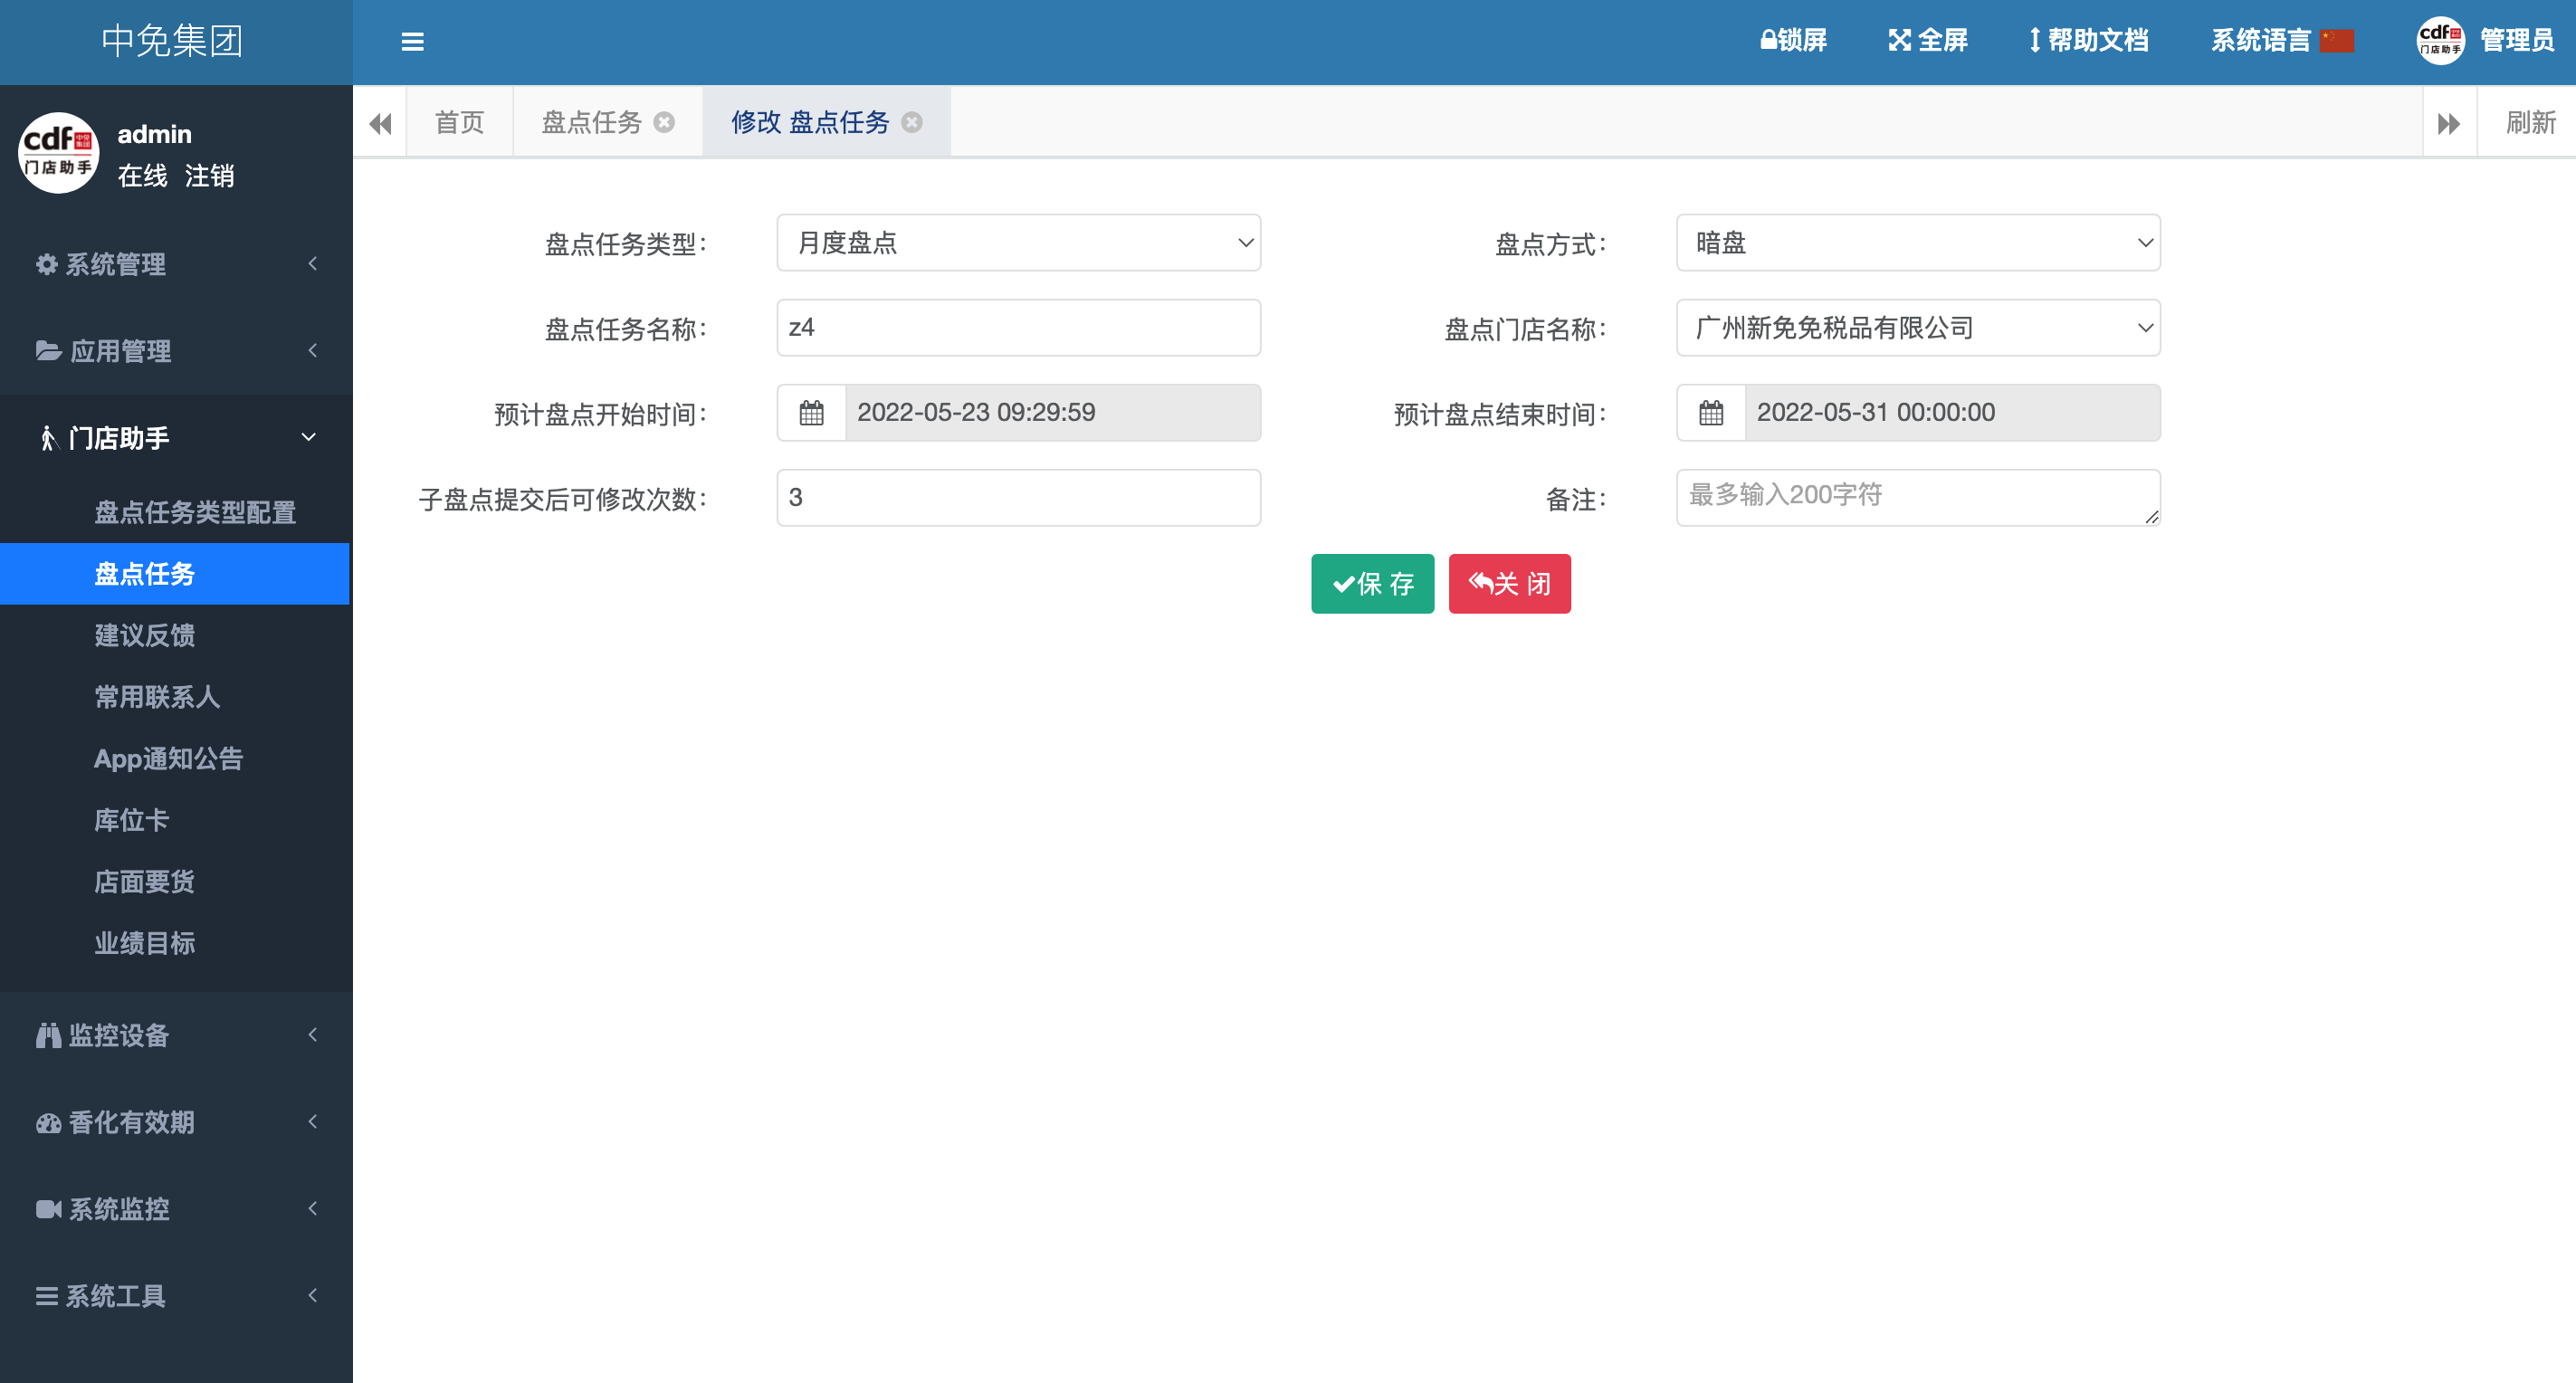Viewport: 2576px width, 1383px height.
Task: Open the 盘点任务类型 dropdown
Action: [1018, 243]
